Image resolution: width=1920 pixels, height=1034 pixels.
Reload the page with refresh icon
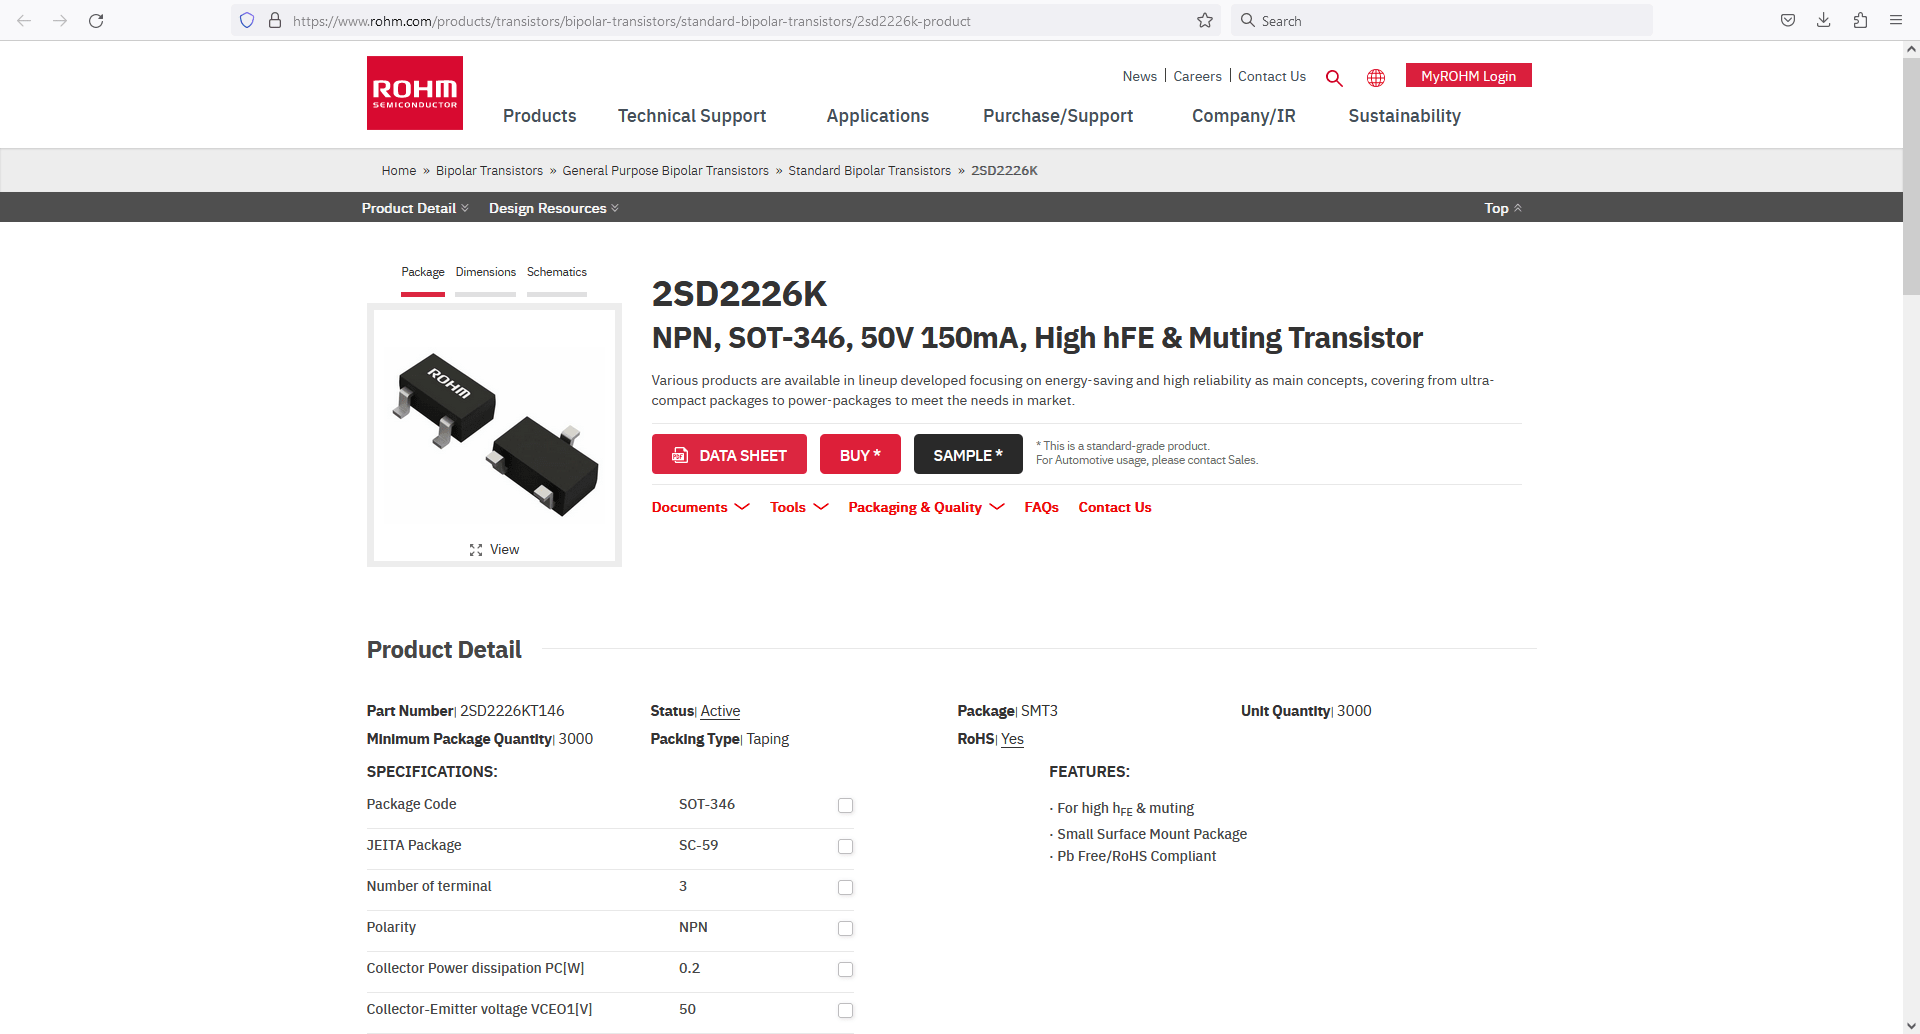pos(96,20)
